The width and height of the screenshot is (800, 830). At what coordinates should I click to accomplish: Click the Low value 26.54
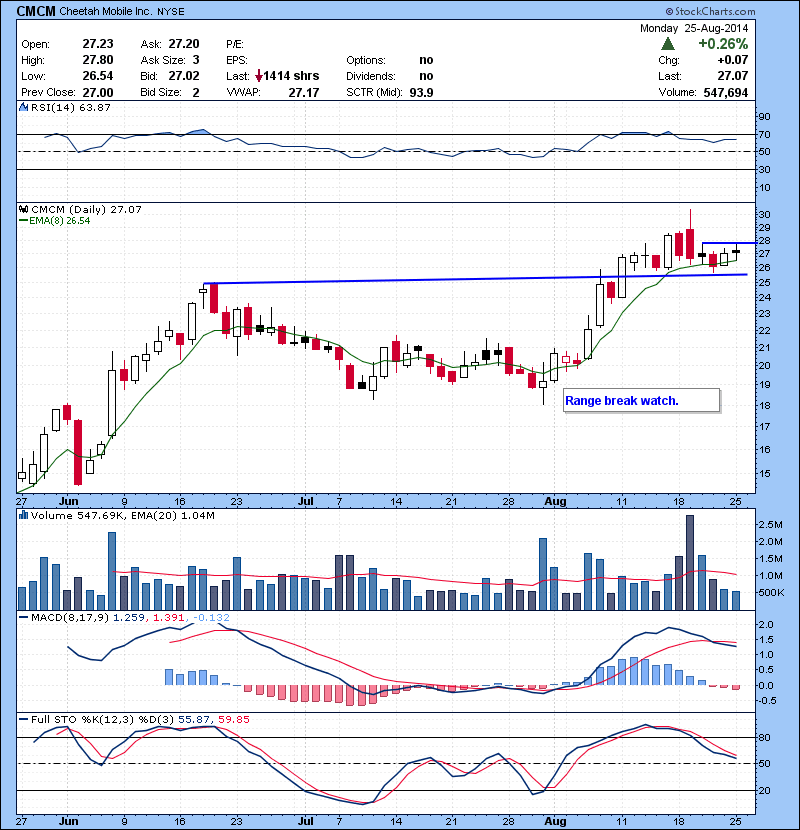point(98,76)
